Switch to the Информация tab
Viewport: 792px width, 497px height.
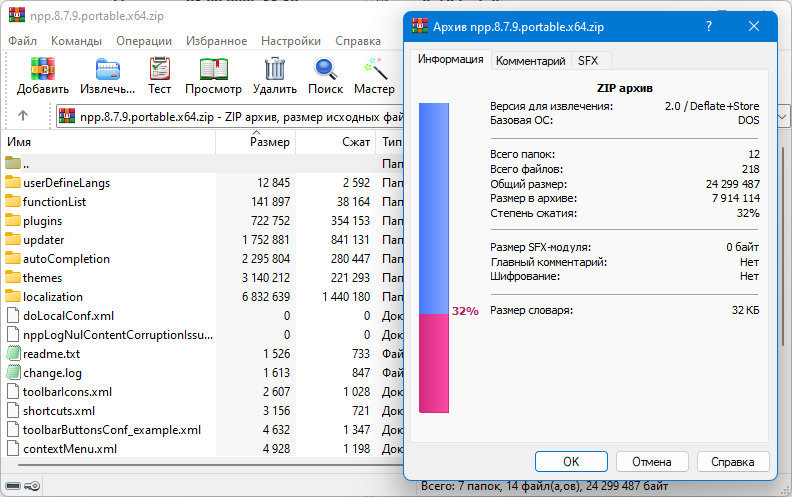coord(451,60)
